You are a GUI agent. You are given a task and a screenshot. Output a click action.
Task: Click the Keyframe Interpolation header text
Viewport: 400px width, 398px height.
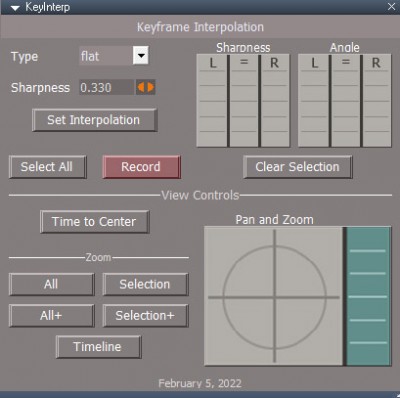click(x=200, y=27)
